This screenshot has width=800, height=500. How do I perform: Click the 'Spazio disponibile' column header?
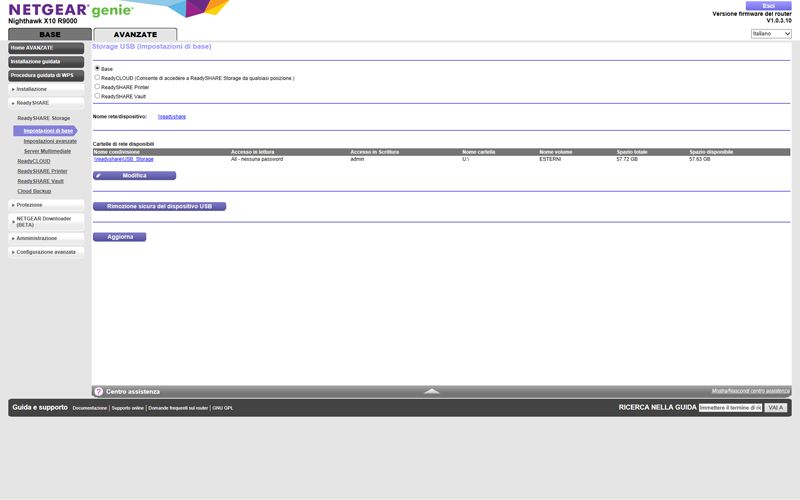(711, 152)
